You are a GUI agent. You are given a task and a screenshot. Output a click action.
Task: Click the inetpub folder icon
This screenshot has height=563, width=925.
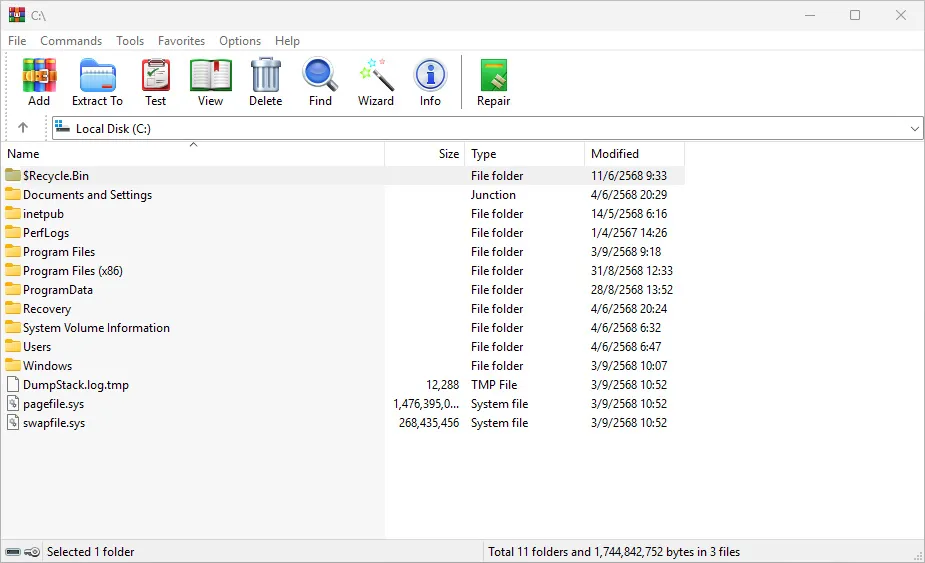(13, 213)
